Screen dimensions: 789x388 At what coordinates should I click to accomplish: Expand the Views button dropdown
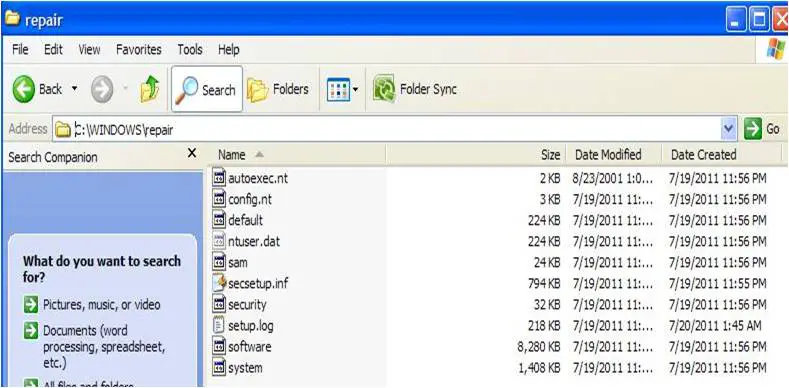355,90
